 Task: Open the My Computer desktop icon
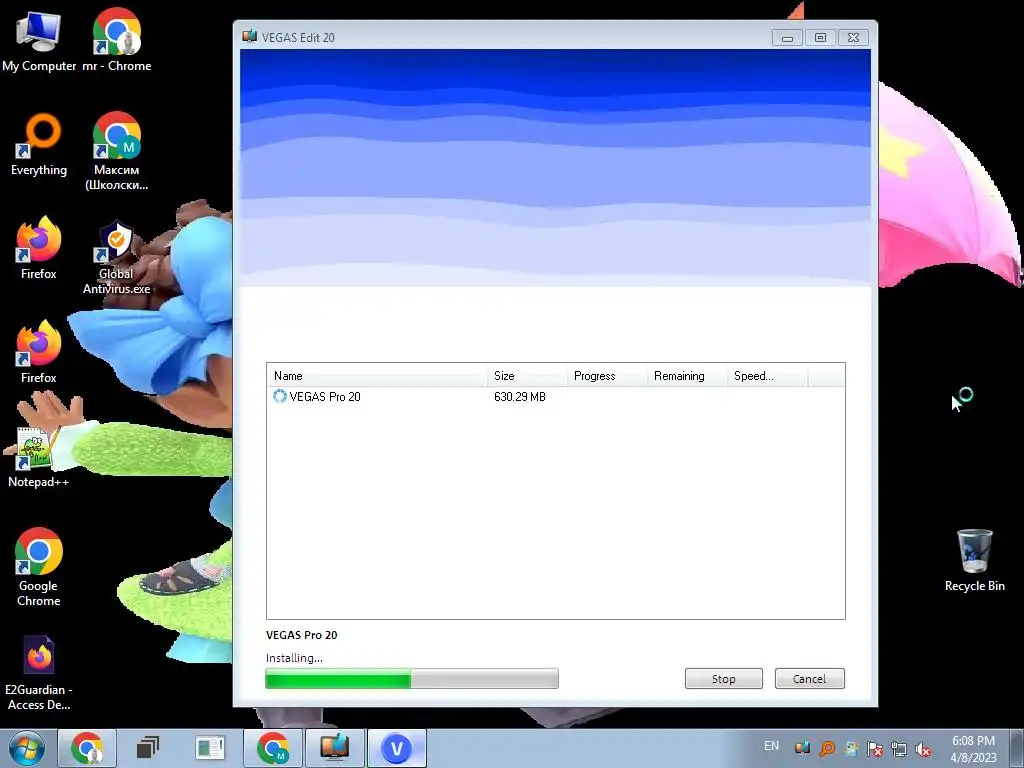click(x=39, y=41)
